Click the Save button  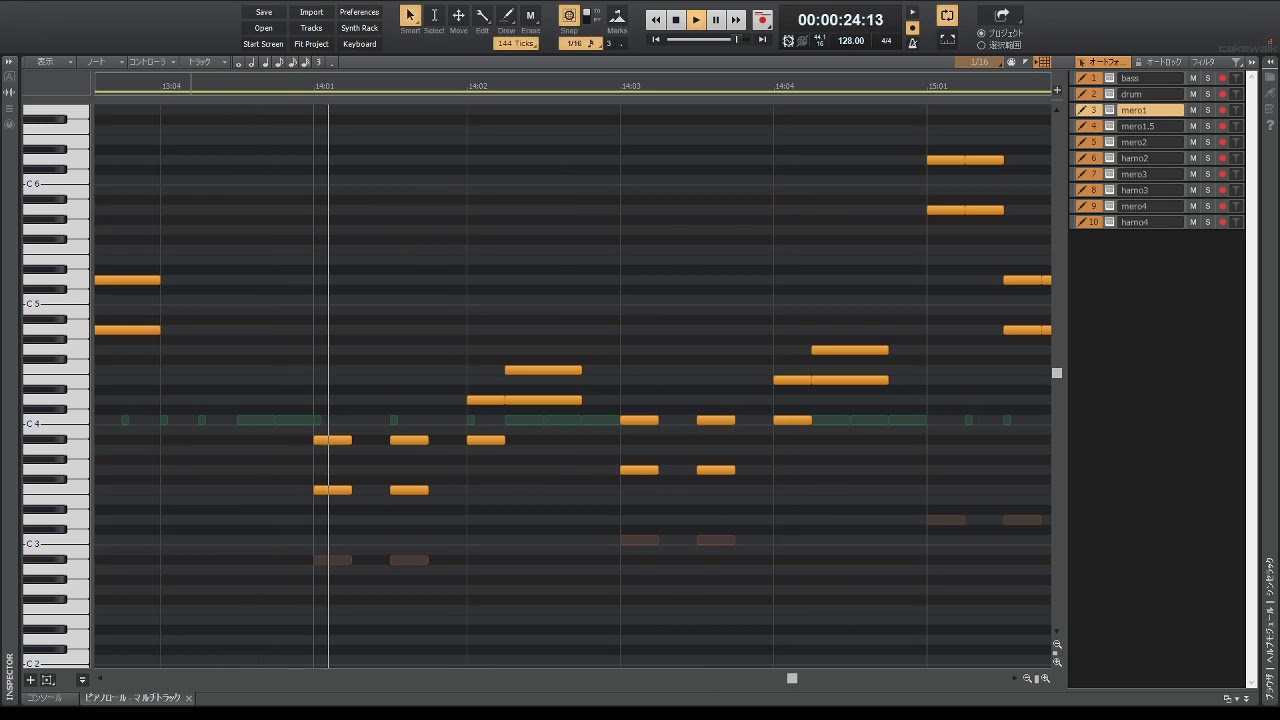point(263,12)
